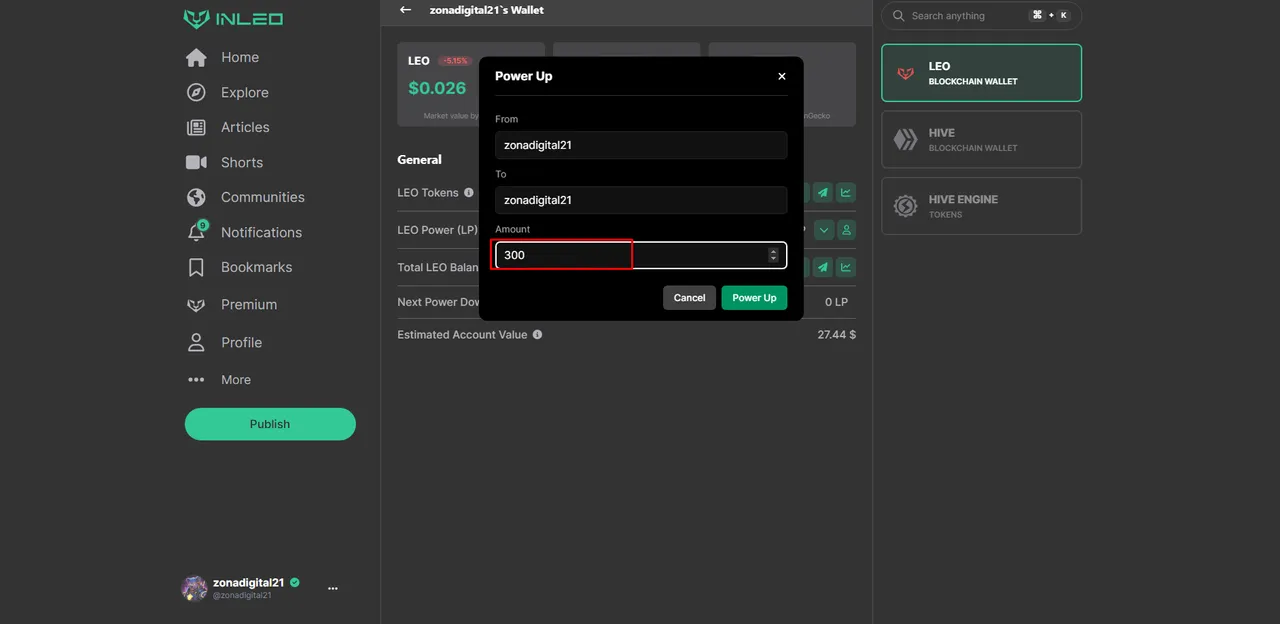This screenshot has width=1280, height=624.
Task: Click the HIVE wallet logo icon
Action: click(x=906, y=139)
